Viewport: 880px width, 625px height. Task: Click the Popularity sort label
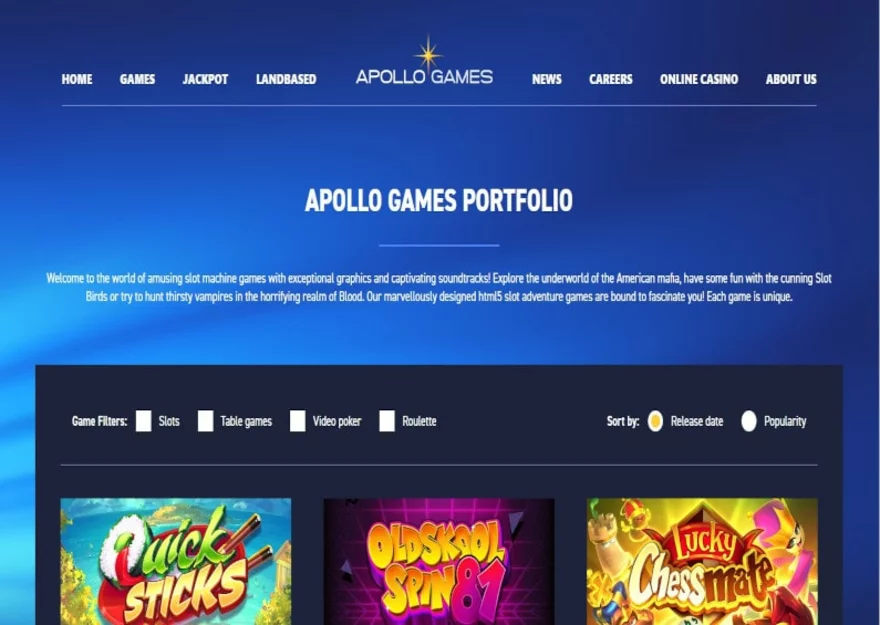785,421
